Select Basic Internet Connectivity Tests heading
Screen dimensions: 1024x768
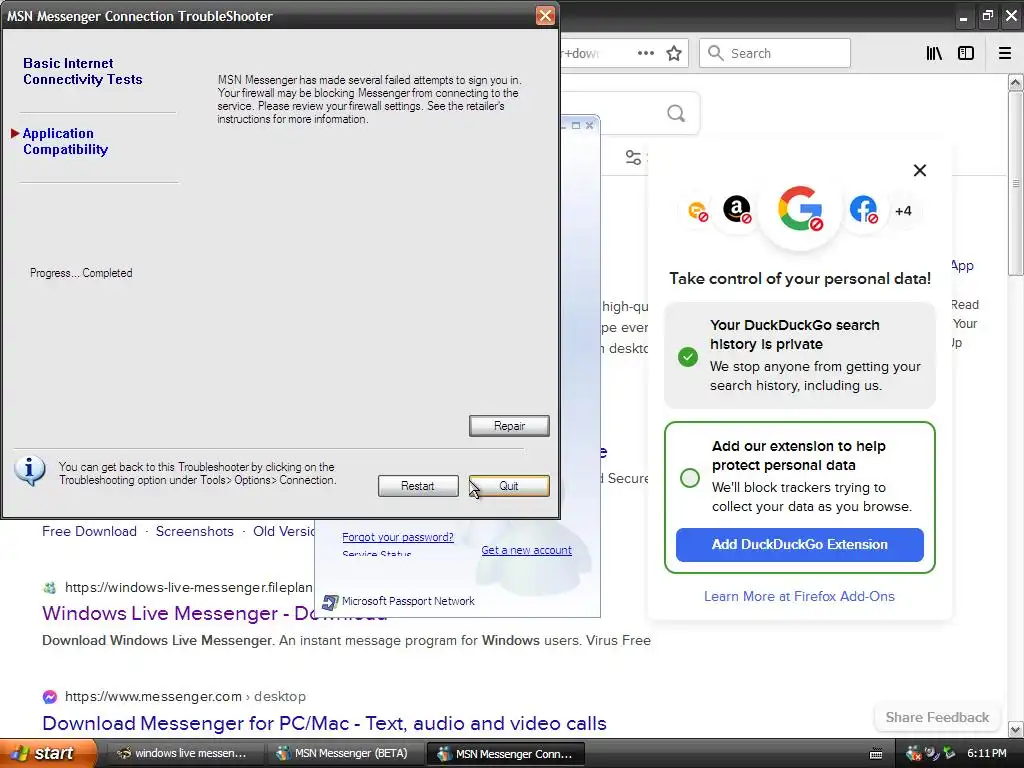82,71
